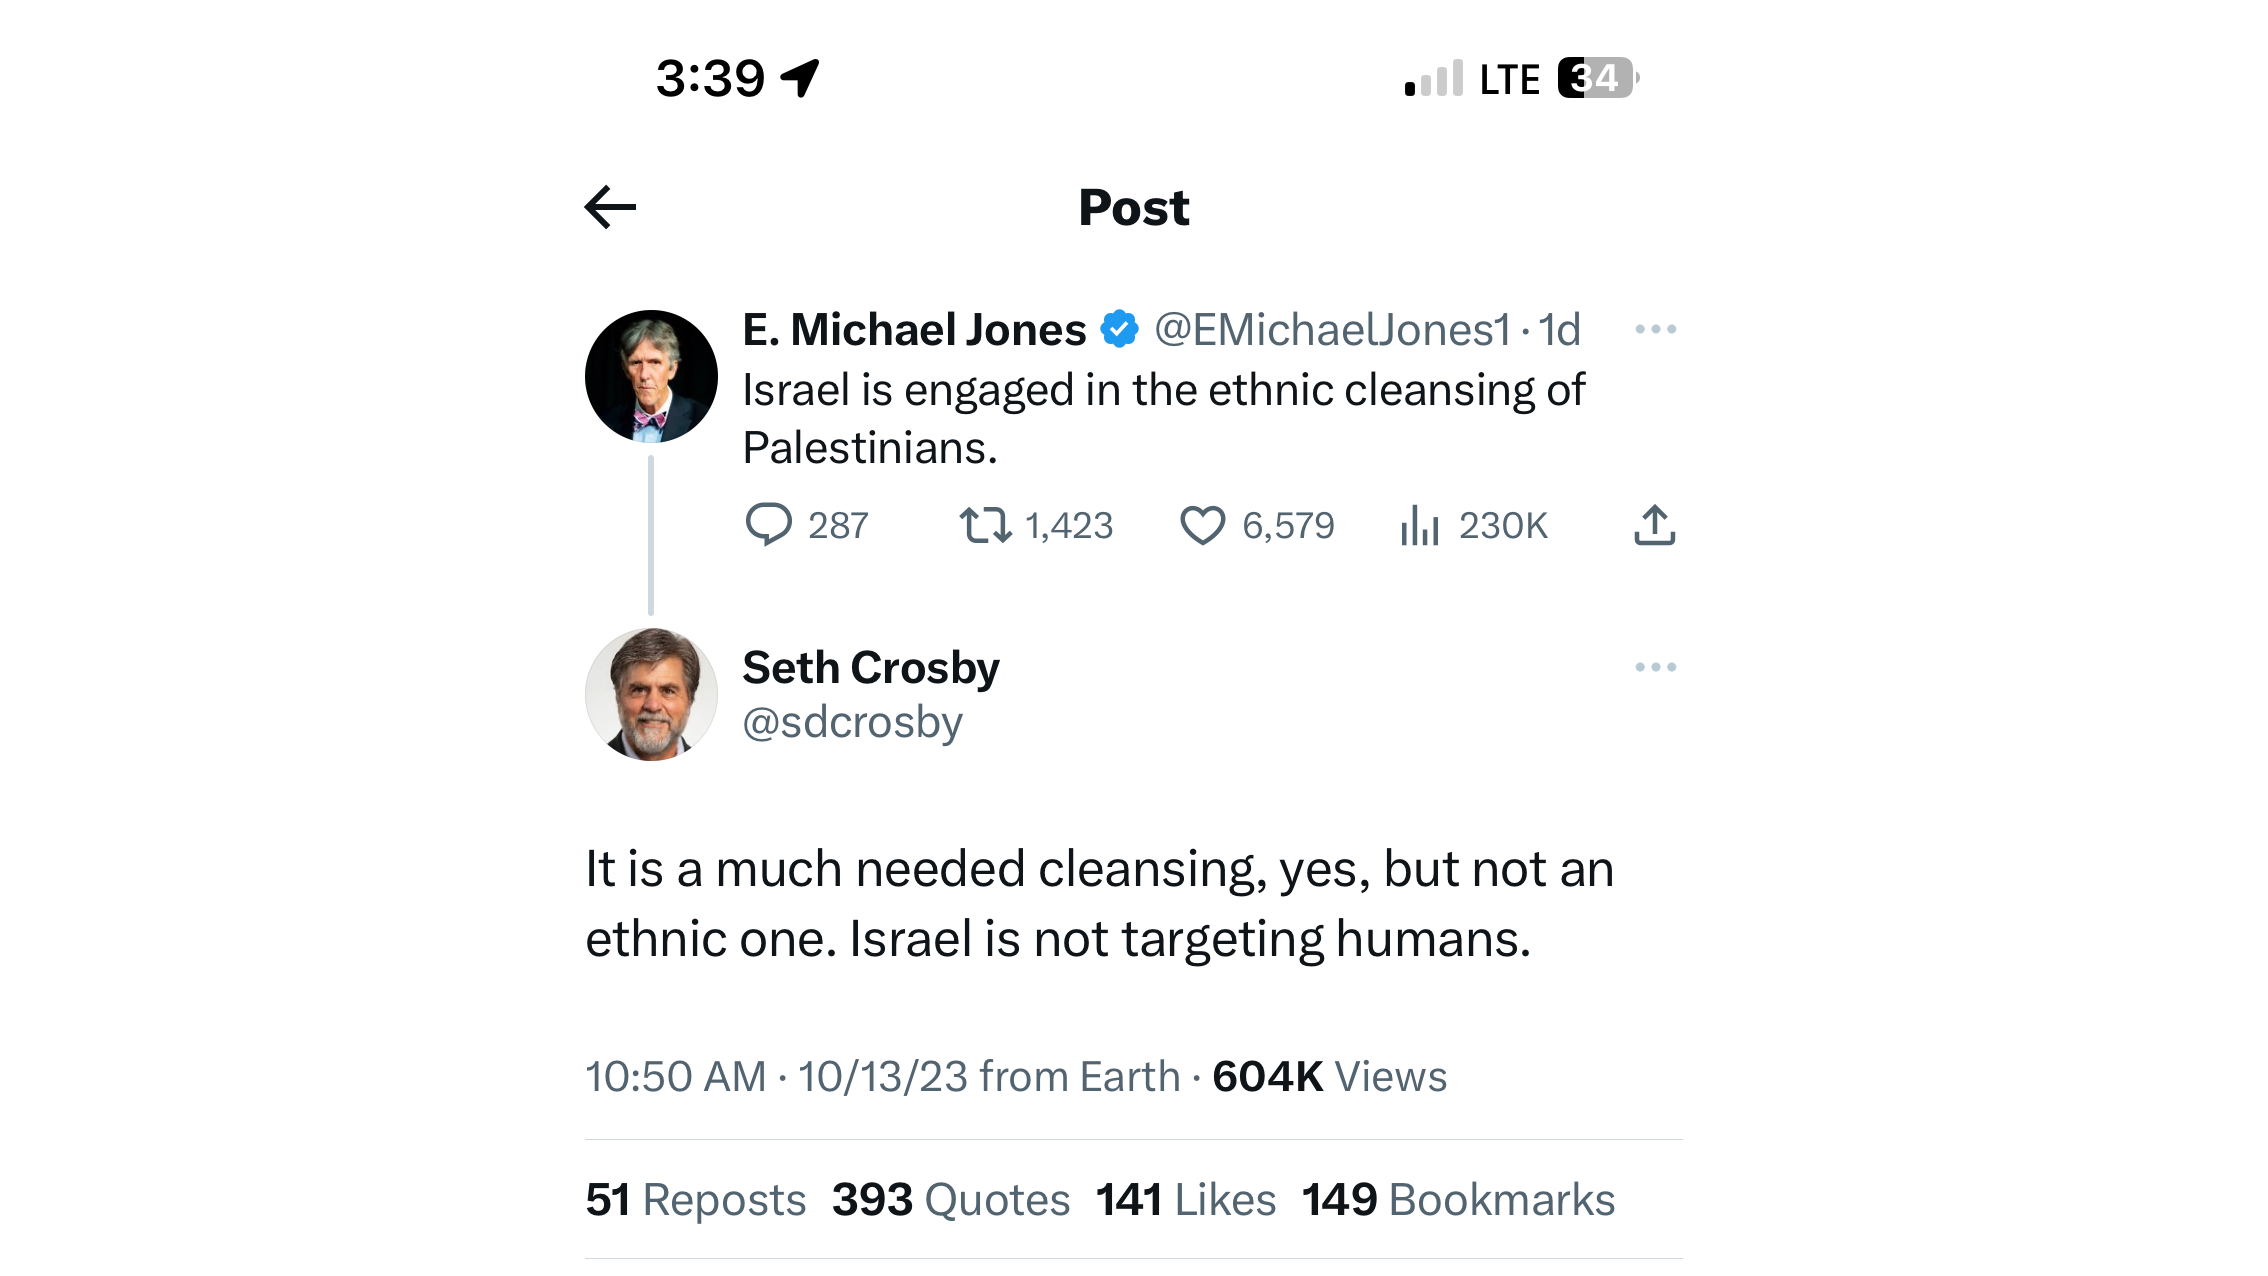Open E. Michael Jones profile picture
The image size is (2268, 1276).
pyautogui.click(x=651, y=376)
